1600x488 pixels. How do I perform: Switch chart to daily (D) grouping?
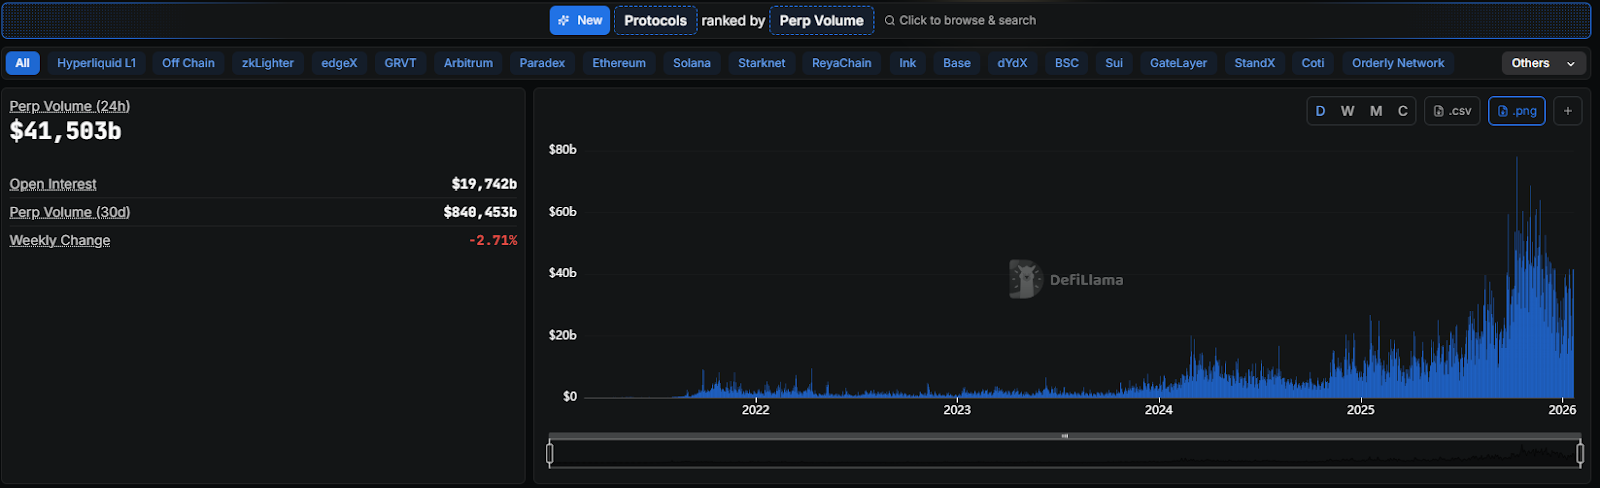point(1320,111)
